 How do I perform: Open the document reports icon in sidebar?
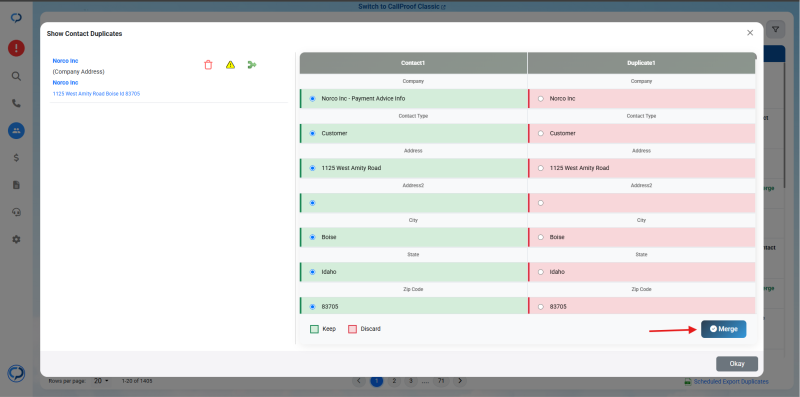[16, 185]
